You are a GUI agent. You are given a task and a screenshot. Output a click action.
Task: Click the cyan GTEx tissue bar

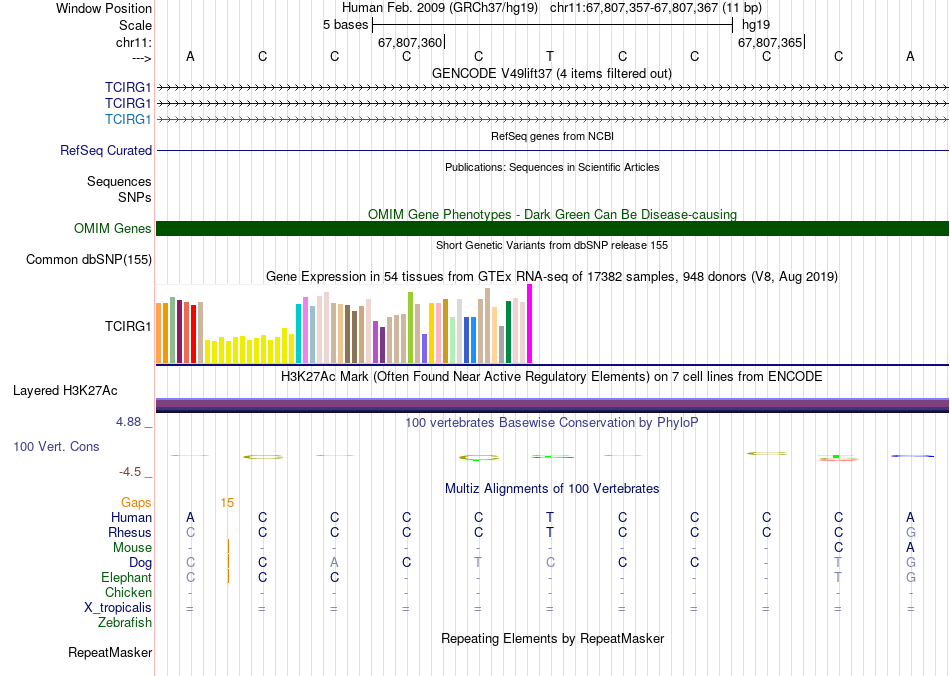click(x=298, y=334)
